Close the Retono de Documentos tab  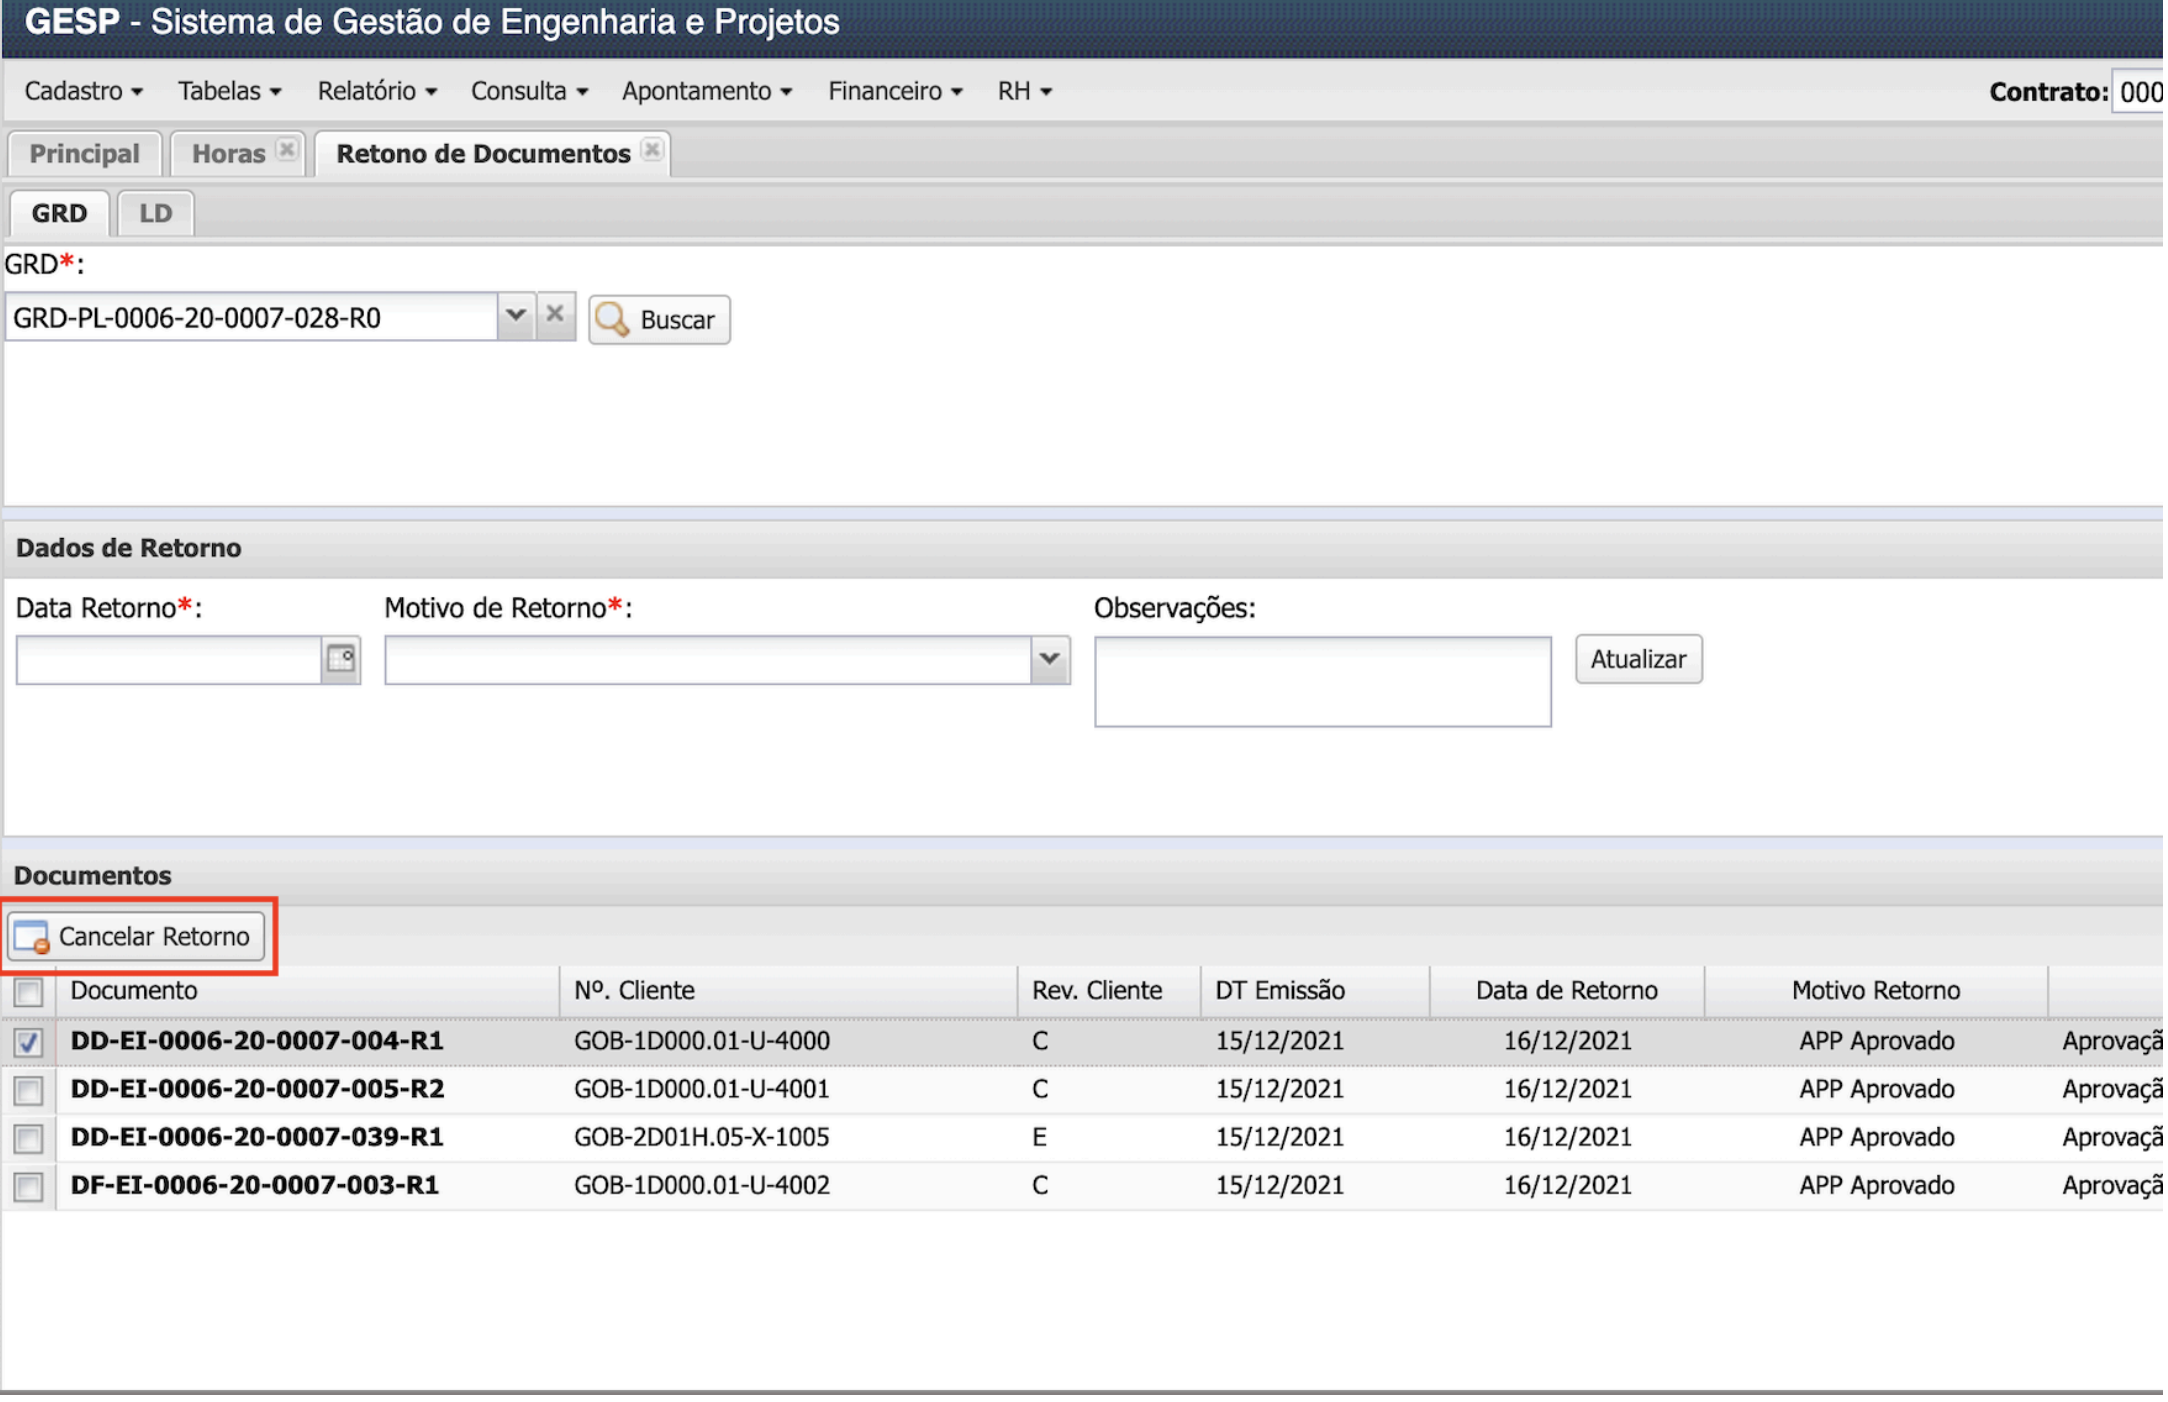click(652, 150)
